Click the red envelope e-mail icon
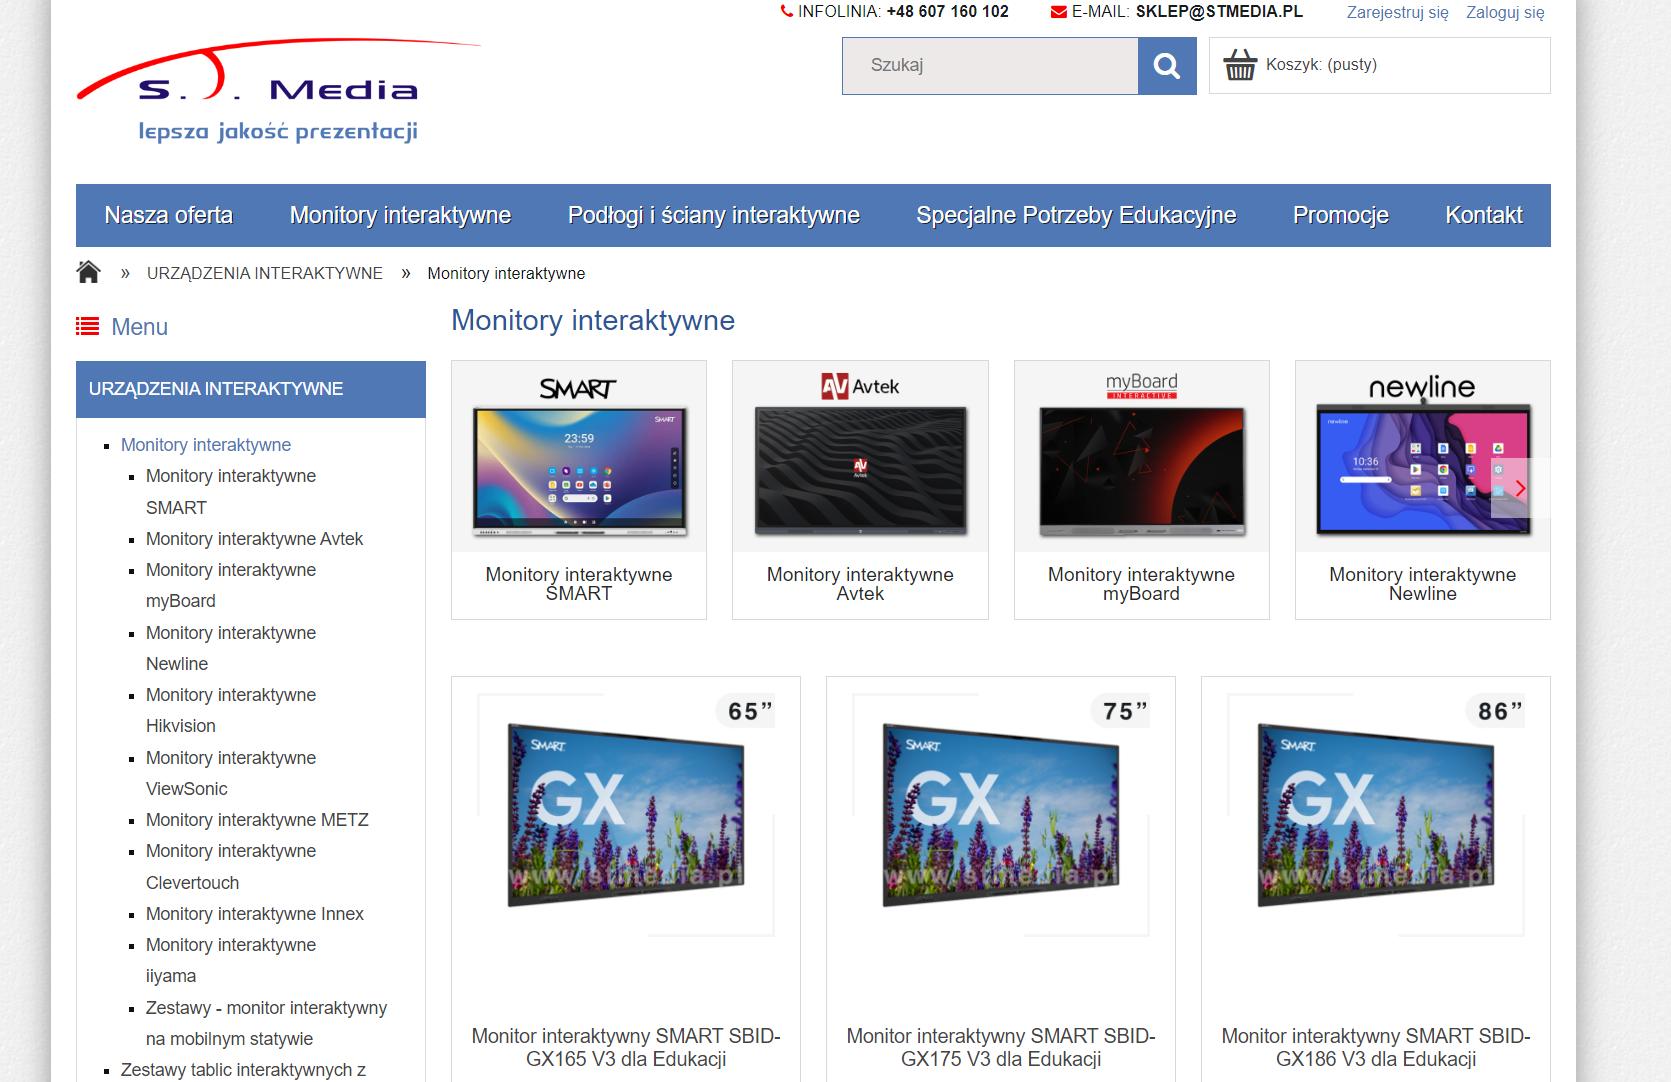 (x=1057, y=11)
